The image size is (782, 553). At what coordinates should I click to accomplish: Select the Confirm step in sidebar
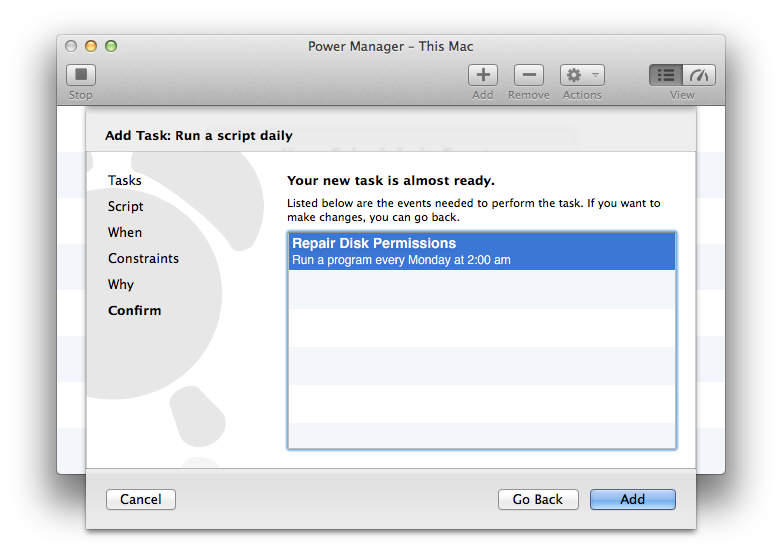(x=135, y=310)
